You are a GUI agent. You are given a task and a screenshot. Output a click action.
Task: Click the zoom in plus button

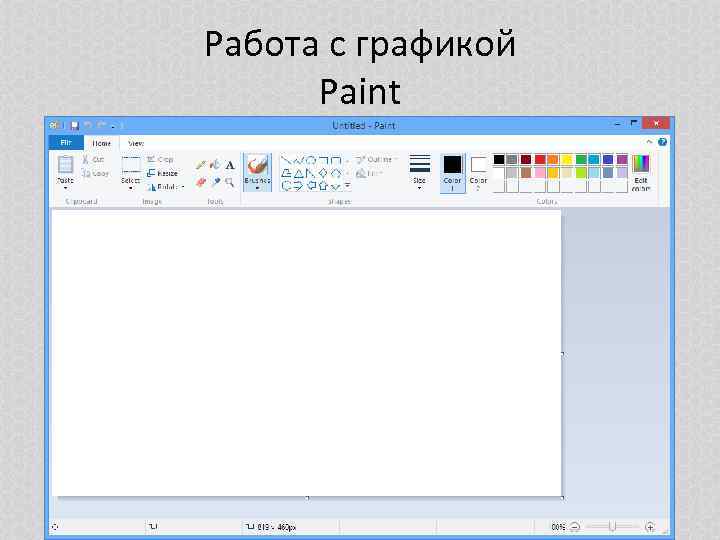(650, 527)
